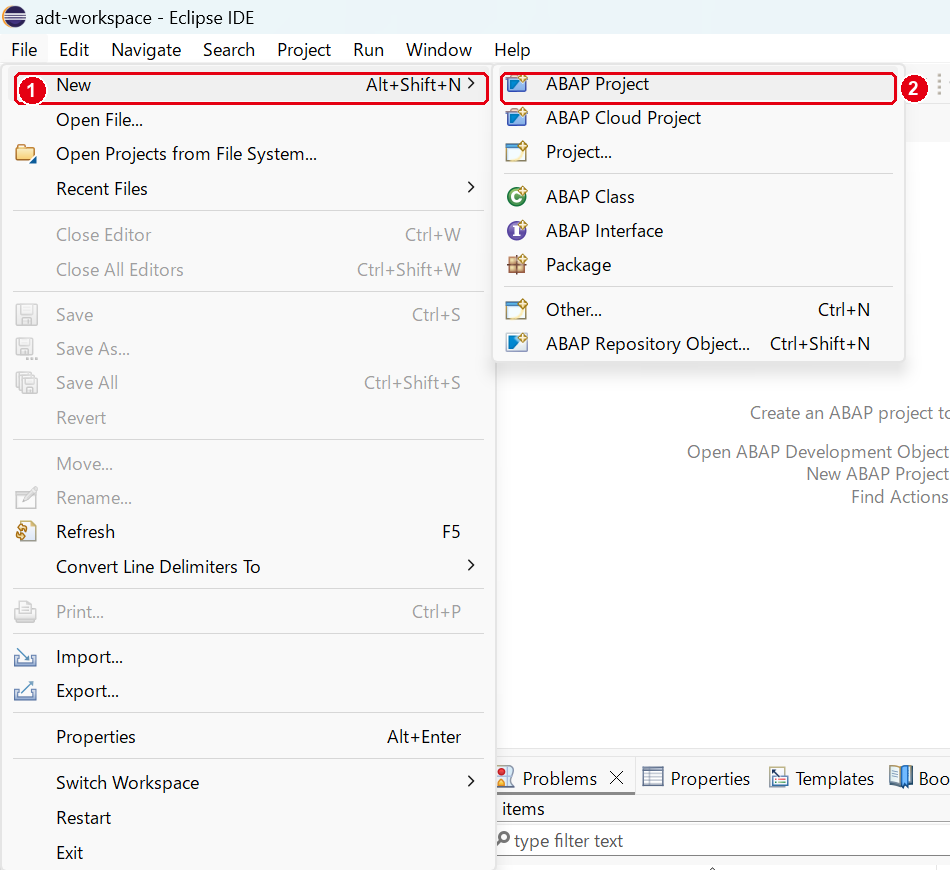Image resolution: width=950 pixels, height=870 pixels.
Task: Click the generic Project... wizard icon
Action: [x=517, y=151]
